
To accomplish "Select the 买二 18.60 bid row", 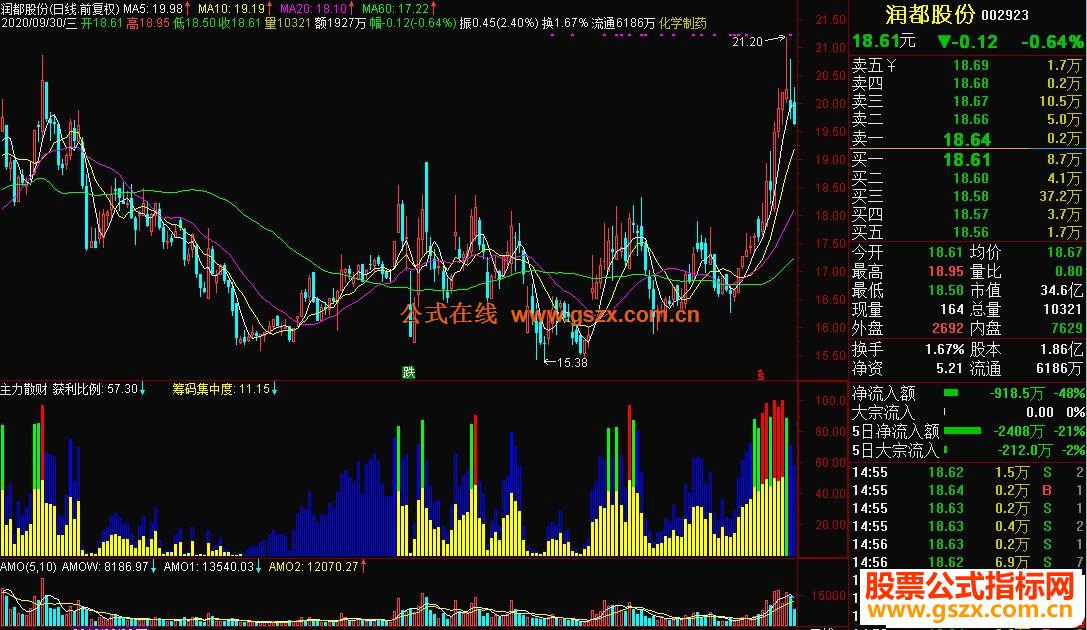I will (x=966, y=178).
